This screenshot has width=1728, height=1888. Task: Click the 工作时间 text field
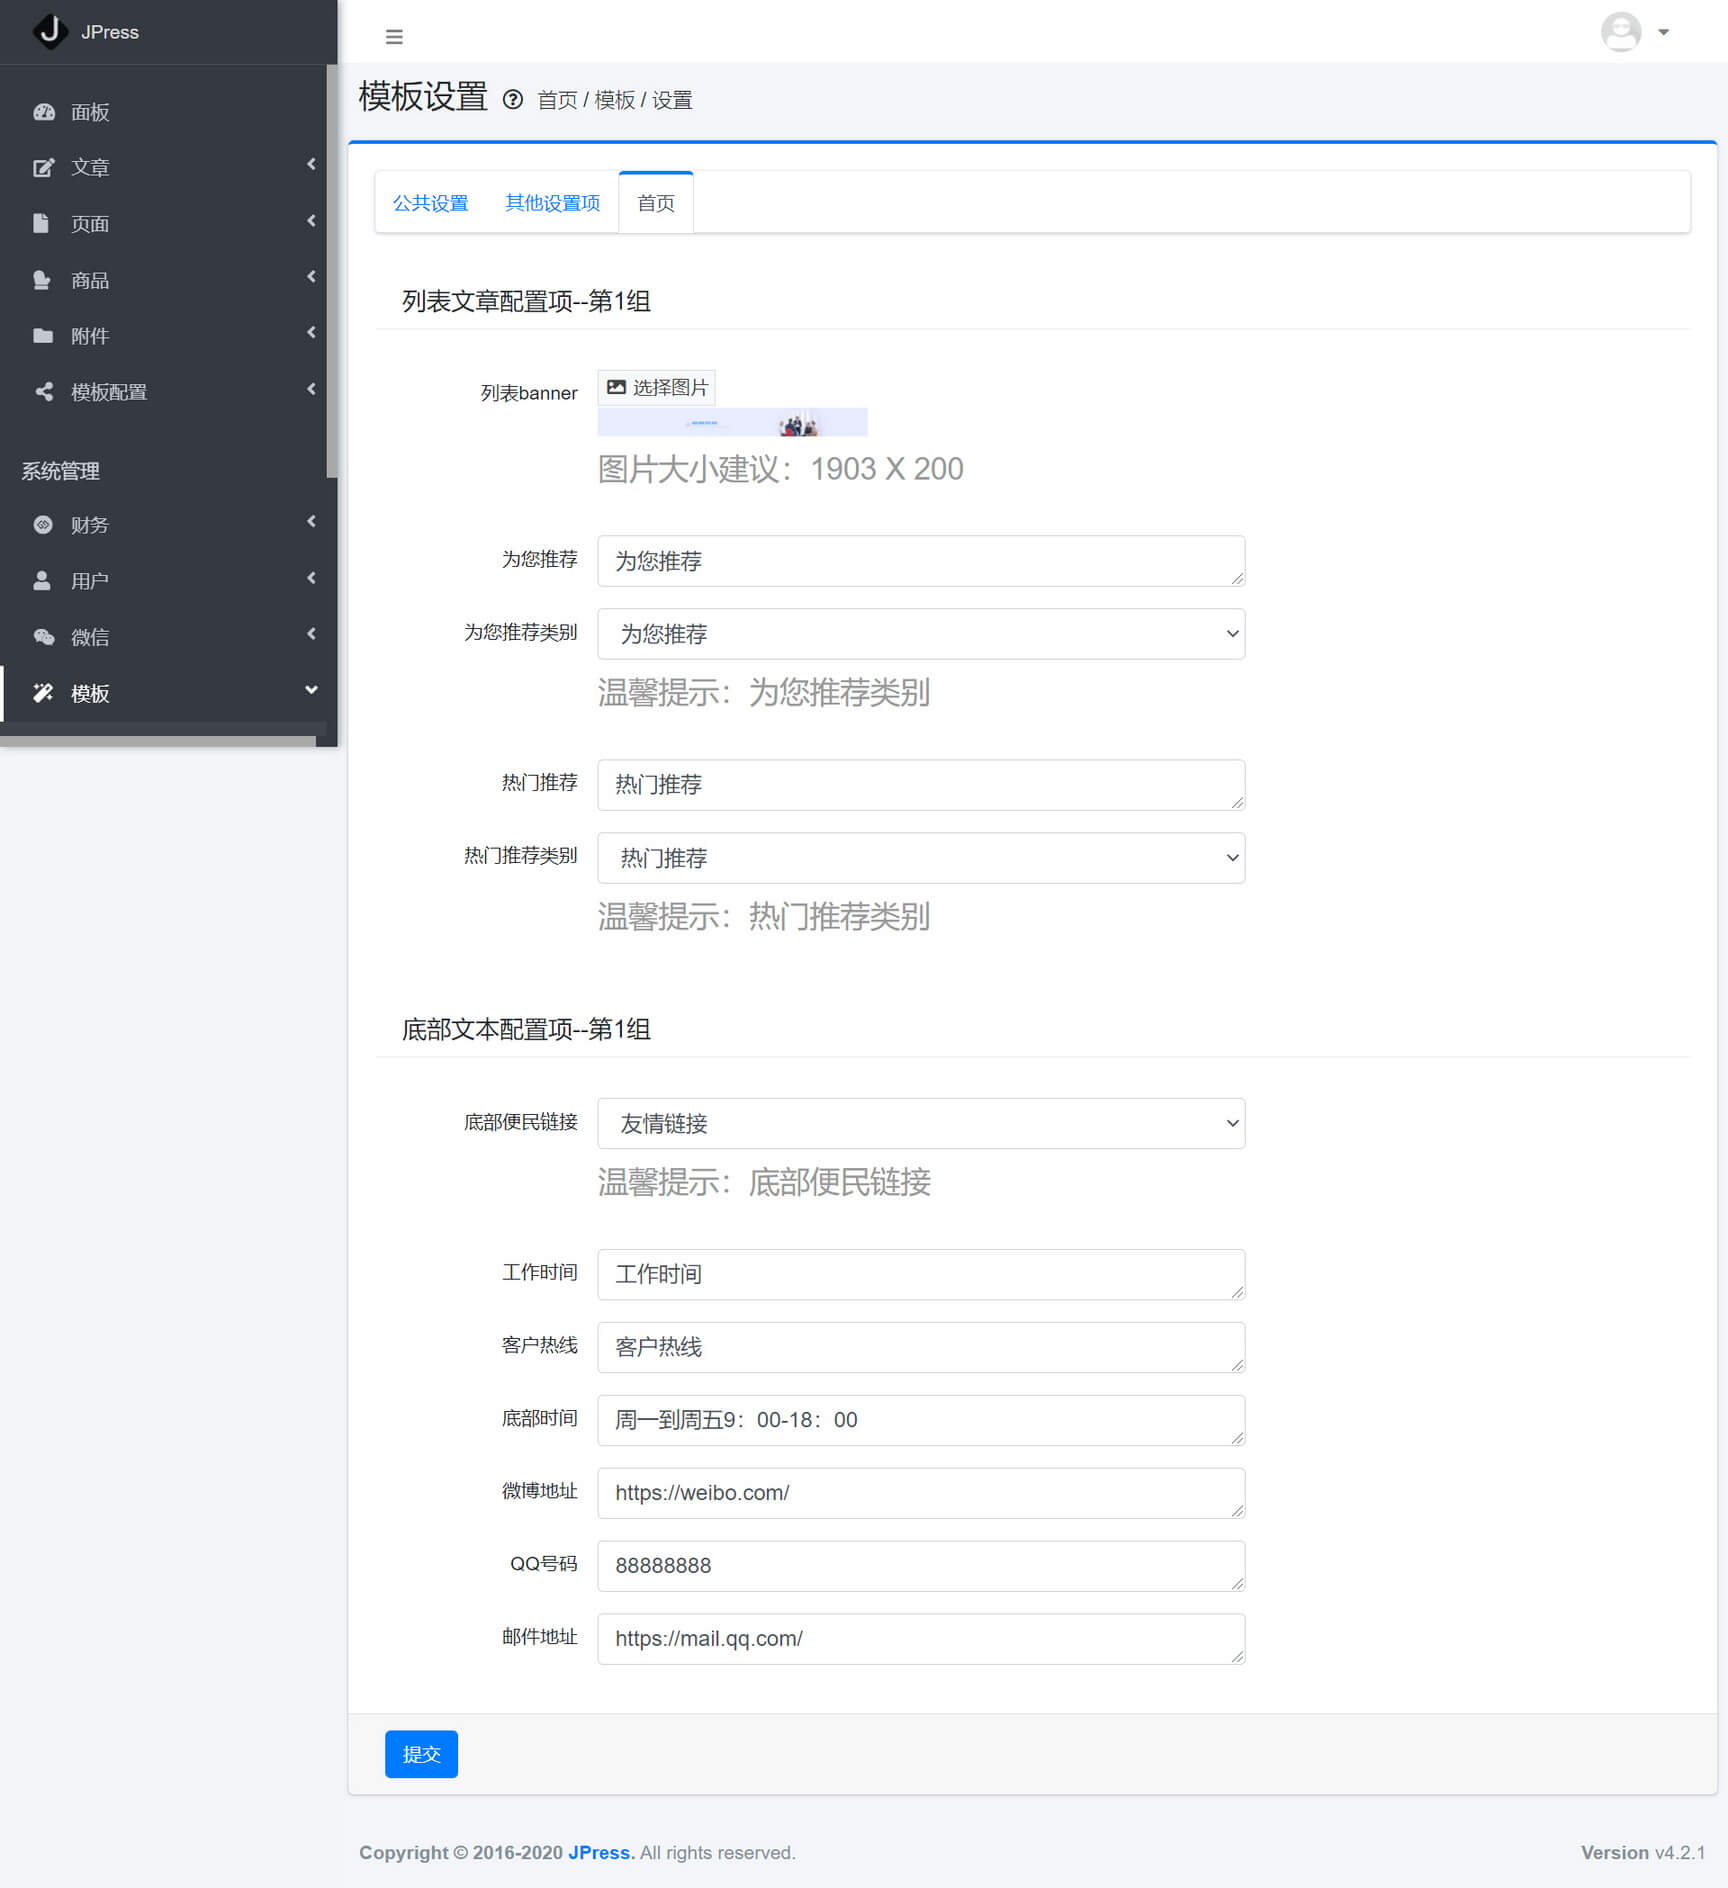coord(921,1274)
